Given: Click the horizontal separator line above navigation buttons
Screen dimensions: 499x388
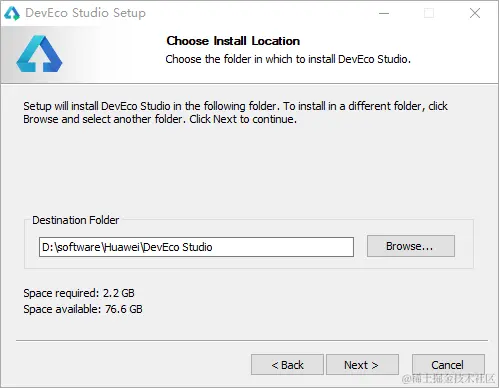Looking at the screenshot, I should (x=252, y=341).
